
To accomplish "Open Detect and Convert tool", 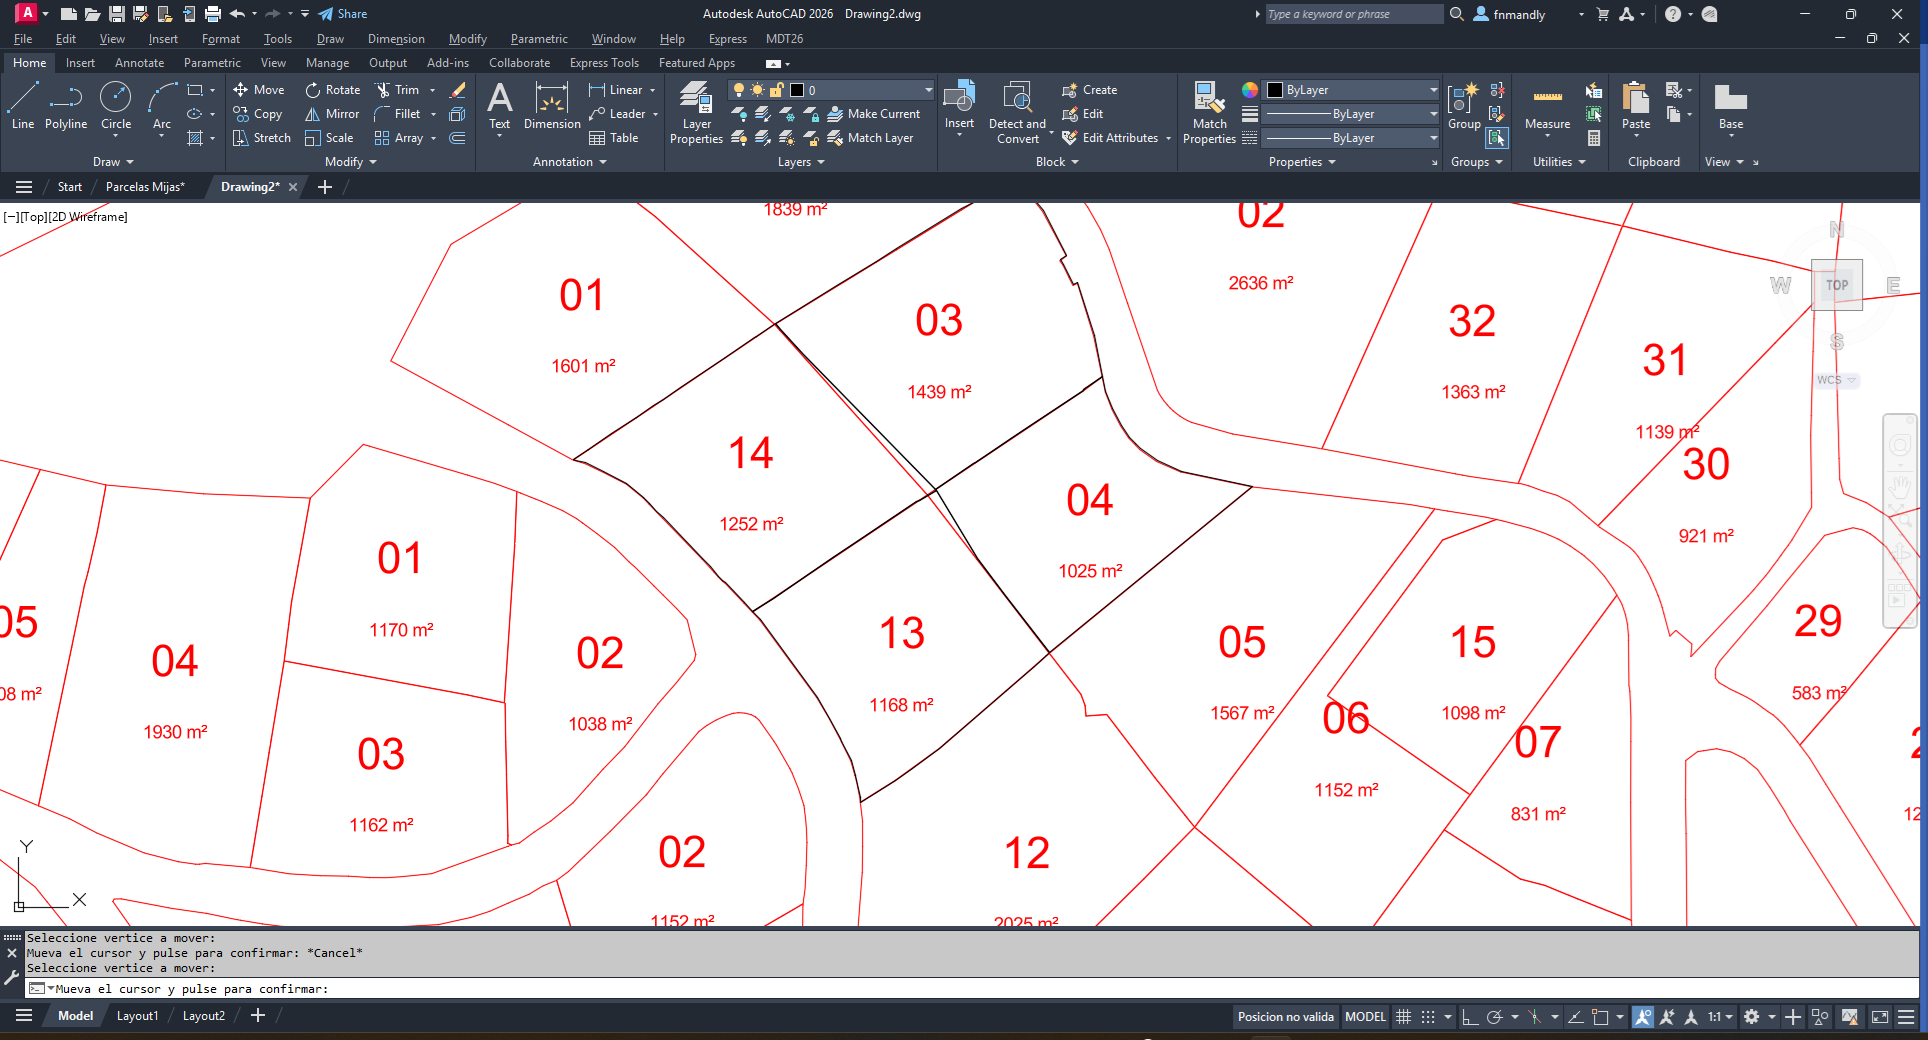I will [x=1017, y=114].
